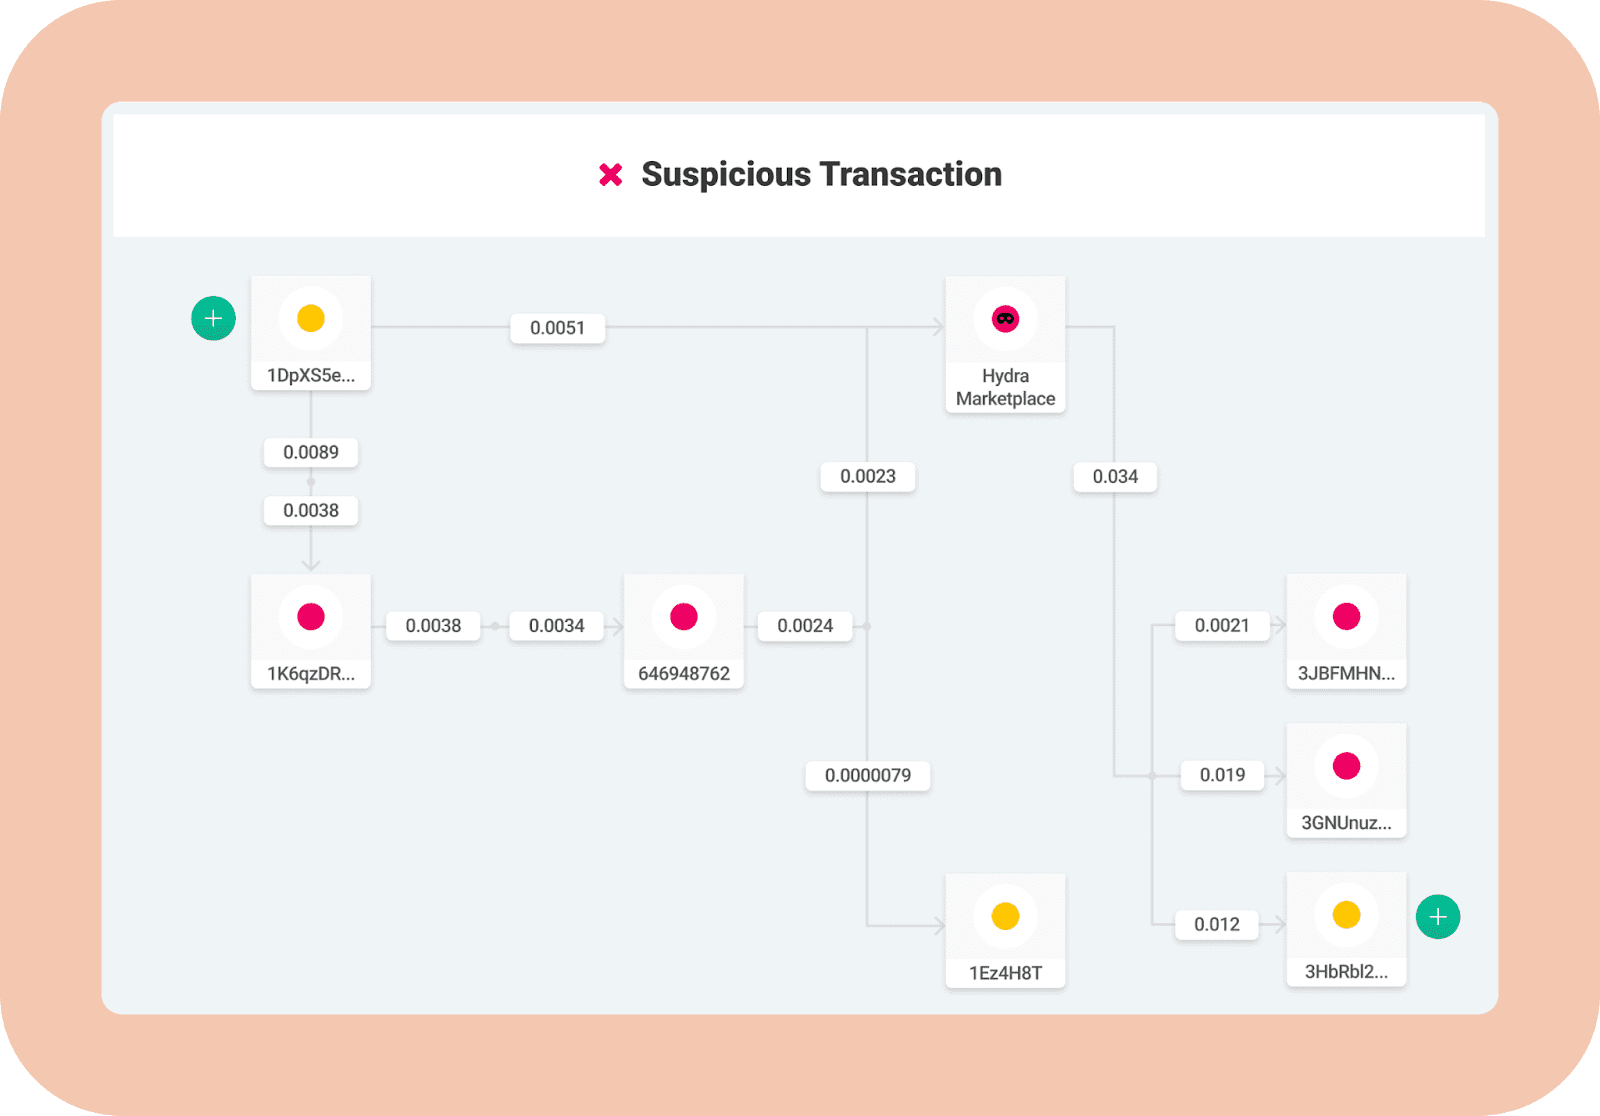Viewport: 1600px width, 1116px height.
Task: Select the 0.019 amount label
Action: [x=1222, y=775]
